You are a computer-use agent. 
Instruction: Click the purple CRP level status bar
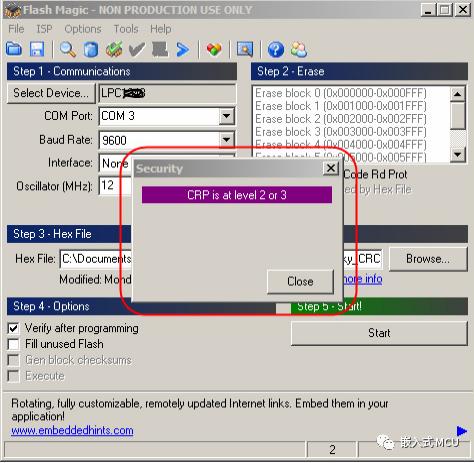pyautogui.click(x=237, y=195)
